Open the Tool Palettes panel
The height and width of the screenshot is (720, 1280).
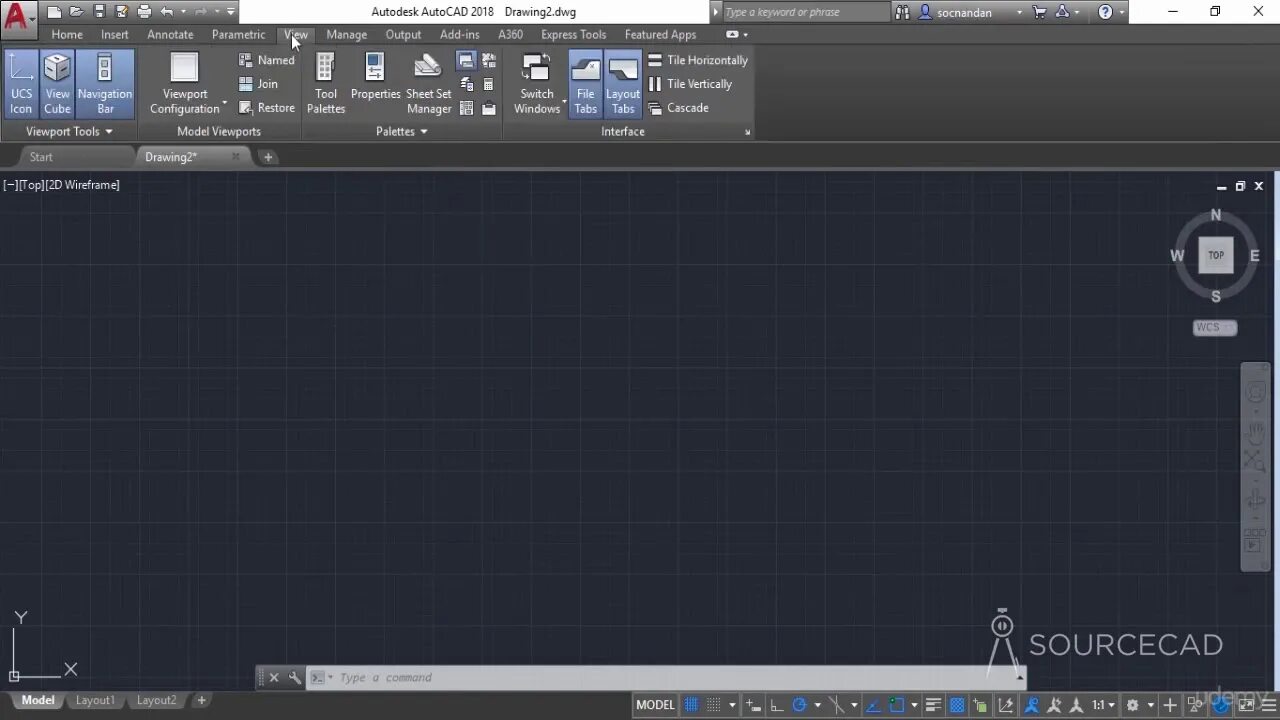tap(326, 83)
